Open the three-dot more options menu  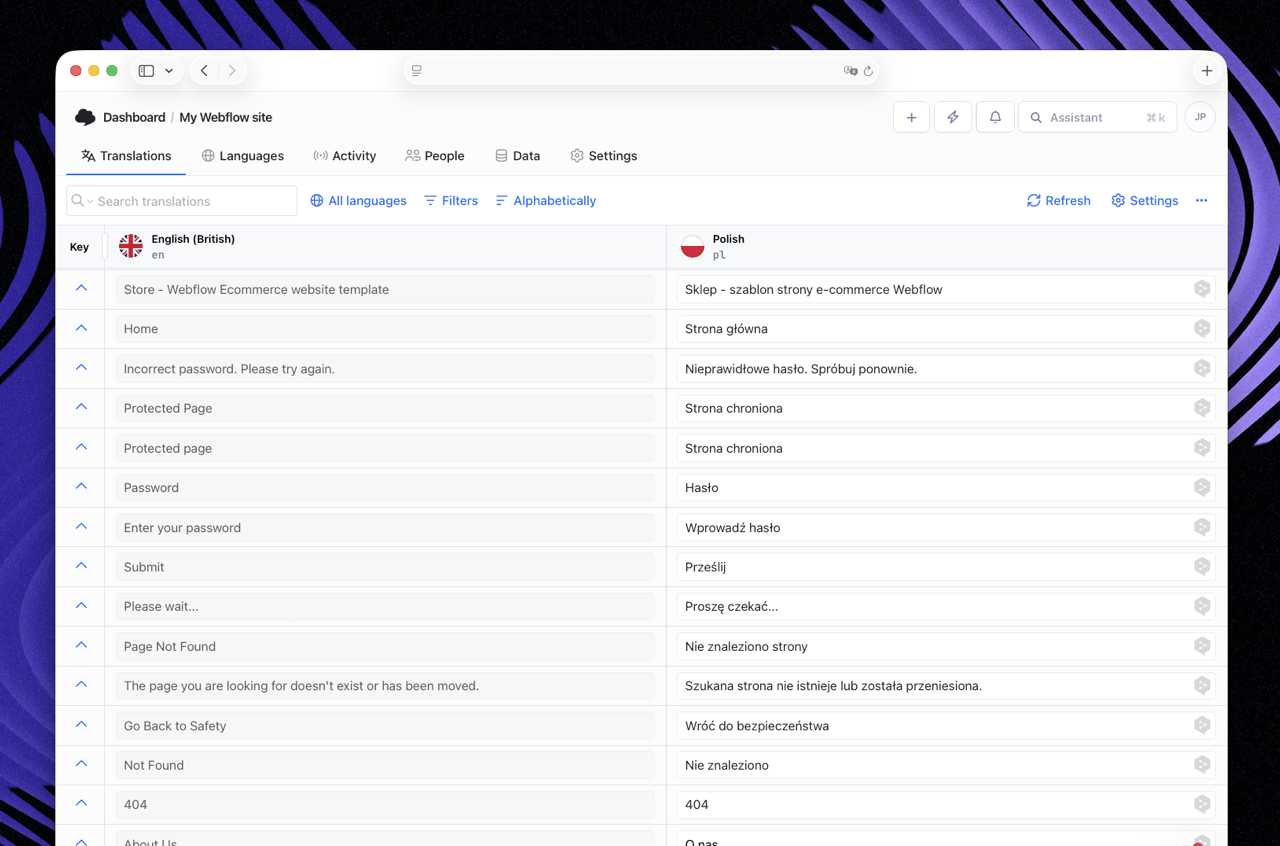click(1201, 200)
